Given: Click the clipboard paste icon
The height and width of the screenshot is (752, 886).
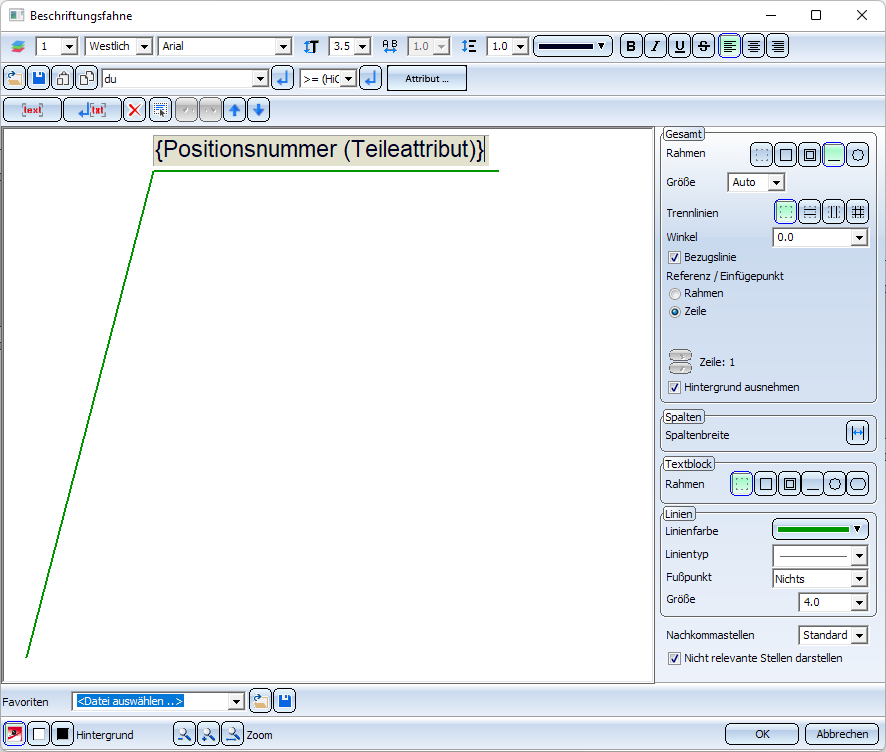Looking at the screenshot, I should [x=63, y=79].
